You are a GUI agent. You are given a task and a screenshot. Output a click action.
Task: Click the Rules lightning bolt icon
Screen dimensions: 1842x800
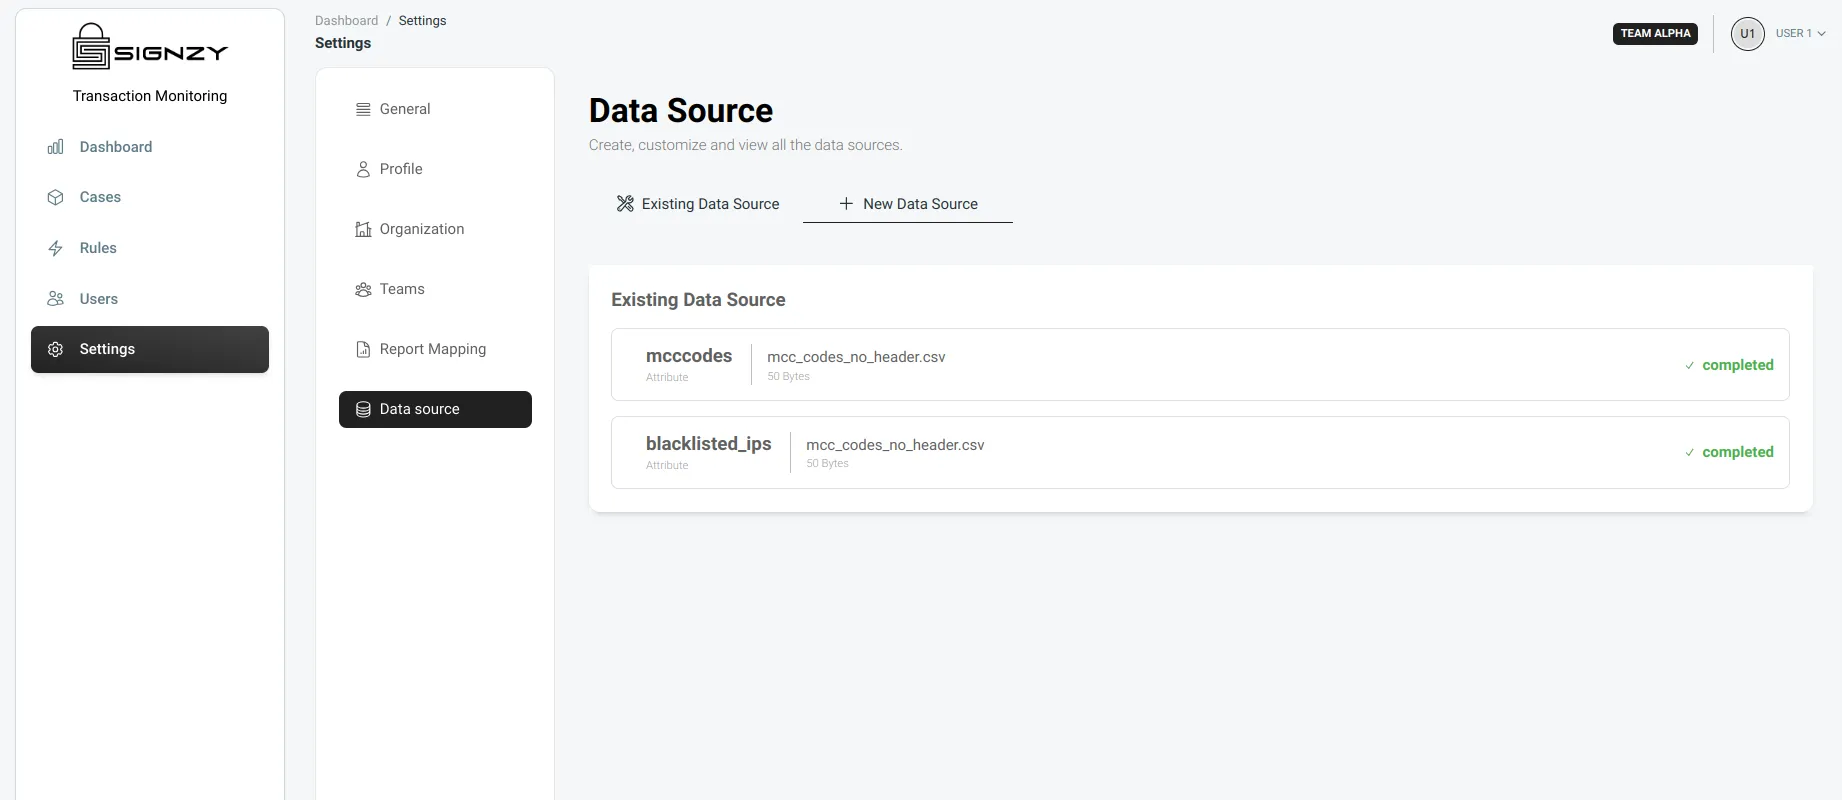pyautogui.click(x=56, y=248)
